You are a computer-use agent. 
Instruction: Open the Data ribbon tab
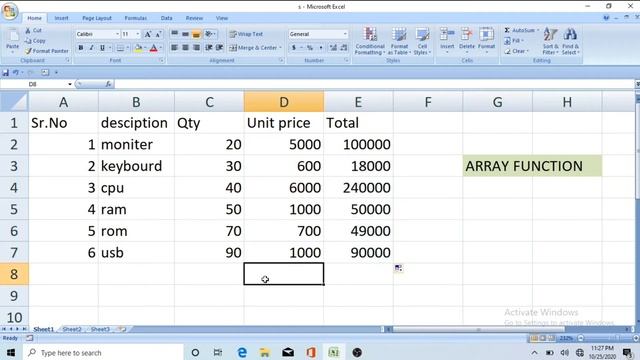pos(167,18)
